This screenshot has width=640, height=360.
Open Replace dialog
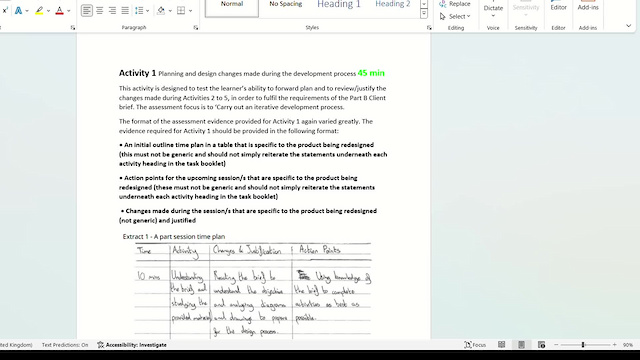click(455, 4)
